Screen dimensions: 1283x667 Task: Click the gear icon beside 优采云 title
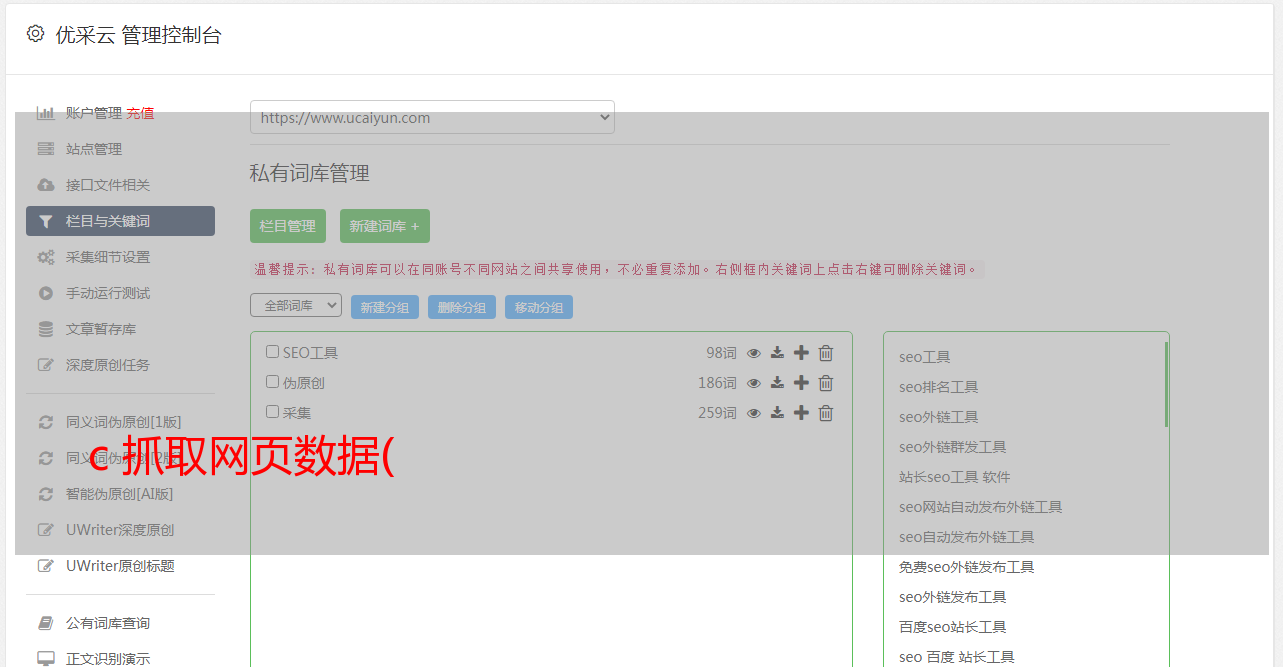click(36, 34)
